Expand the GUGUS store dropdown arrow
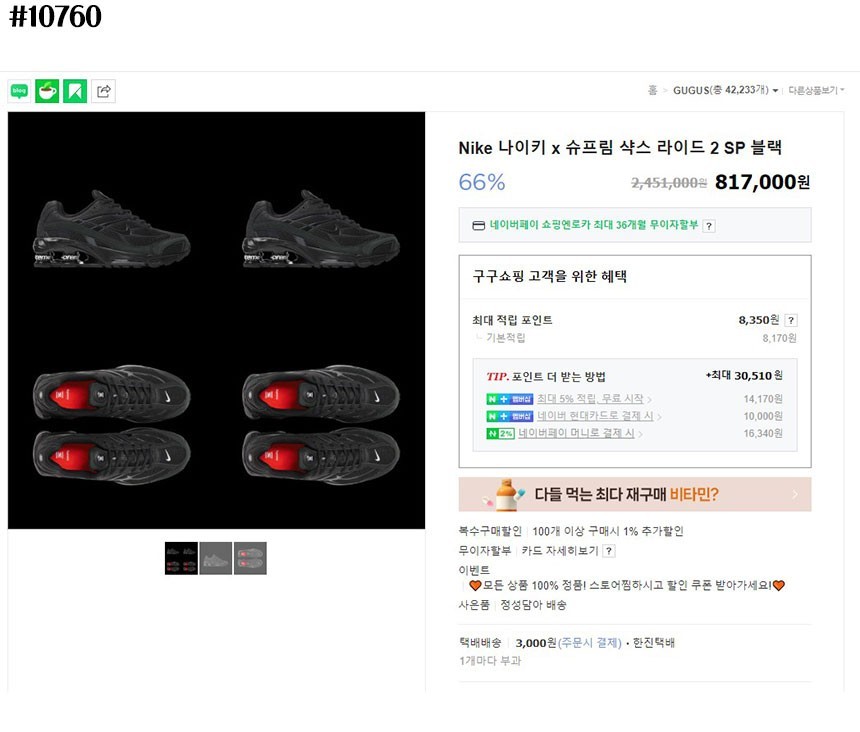Image resolution: width=860 pixels, height=732 pixels. [x=775, y=91]
